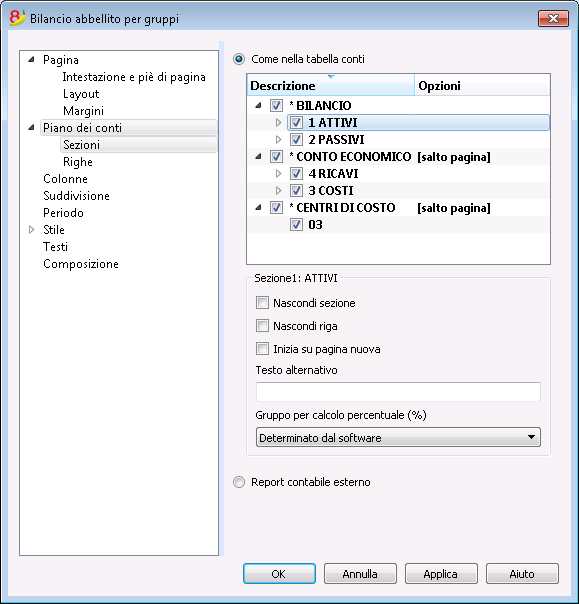This screenshot has width=579, height=604.
Task: Uncheck the 4 RICAVI checkbox
Action: [x=296, y=174]
